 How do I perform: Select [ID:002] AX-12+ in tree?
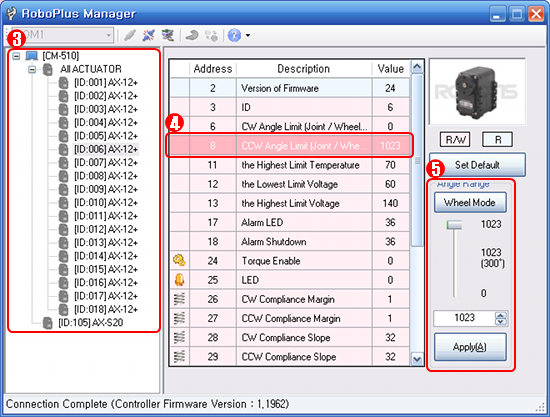[106, 96]
